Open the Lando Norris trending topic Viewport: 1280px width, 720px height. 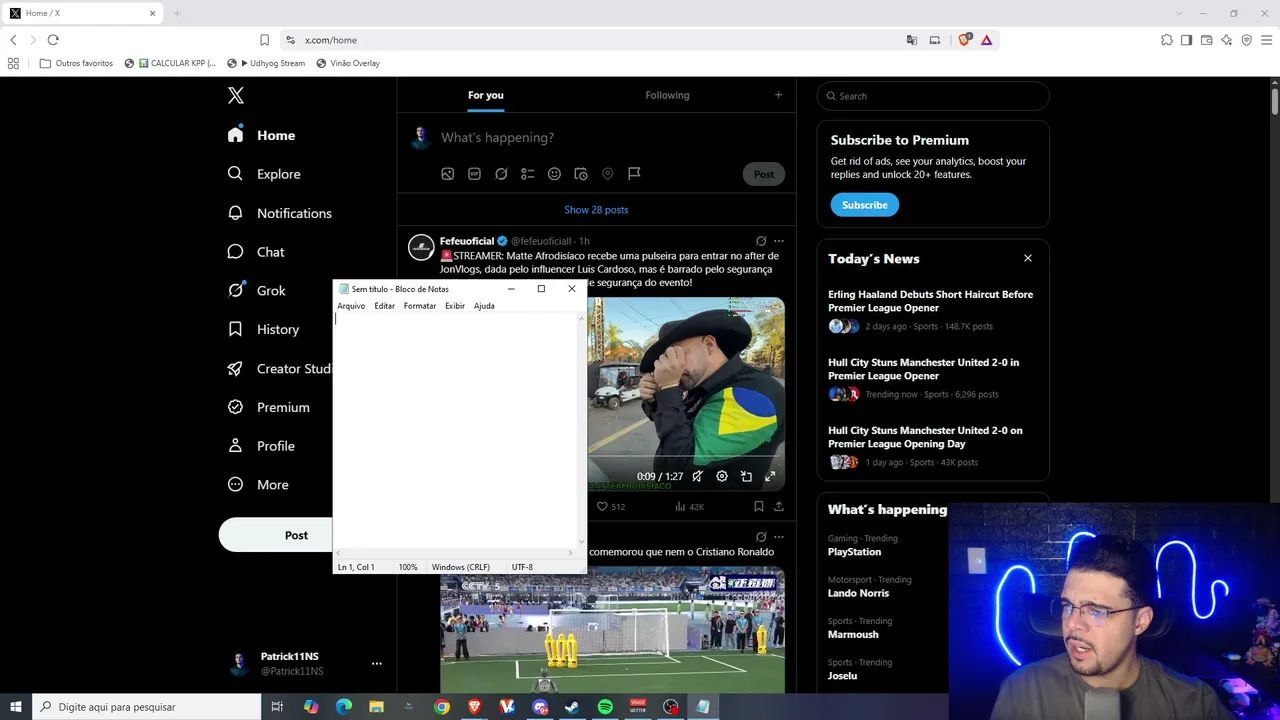(x=859, y=593)
